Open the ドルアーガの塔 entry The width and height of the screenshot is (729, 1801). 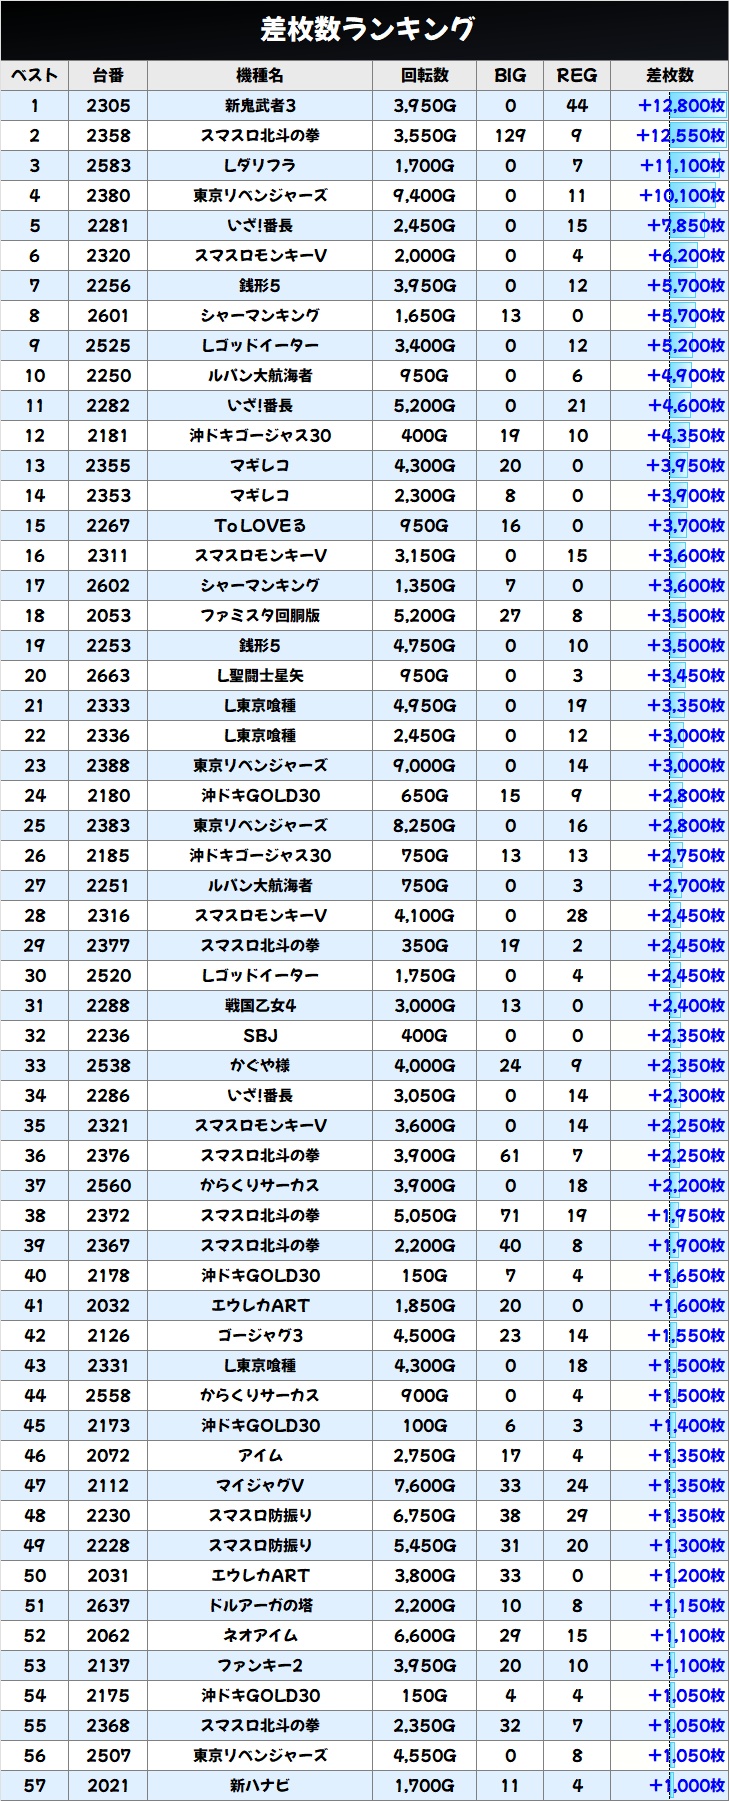[260, 1606]
